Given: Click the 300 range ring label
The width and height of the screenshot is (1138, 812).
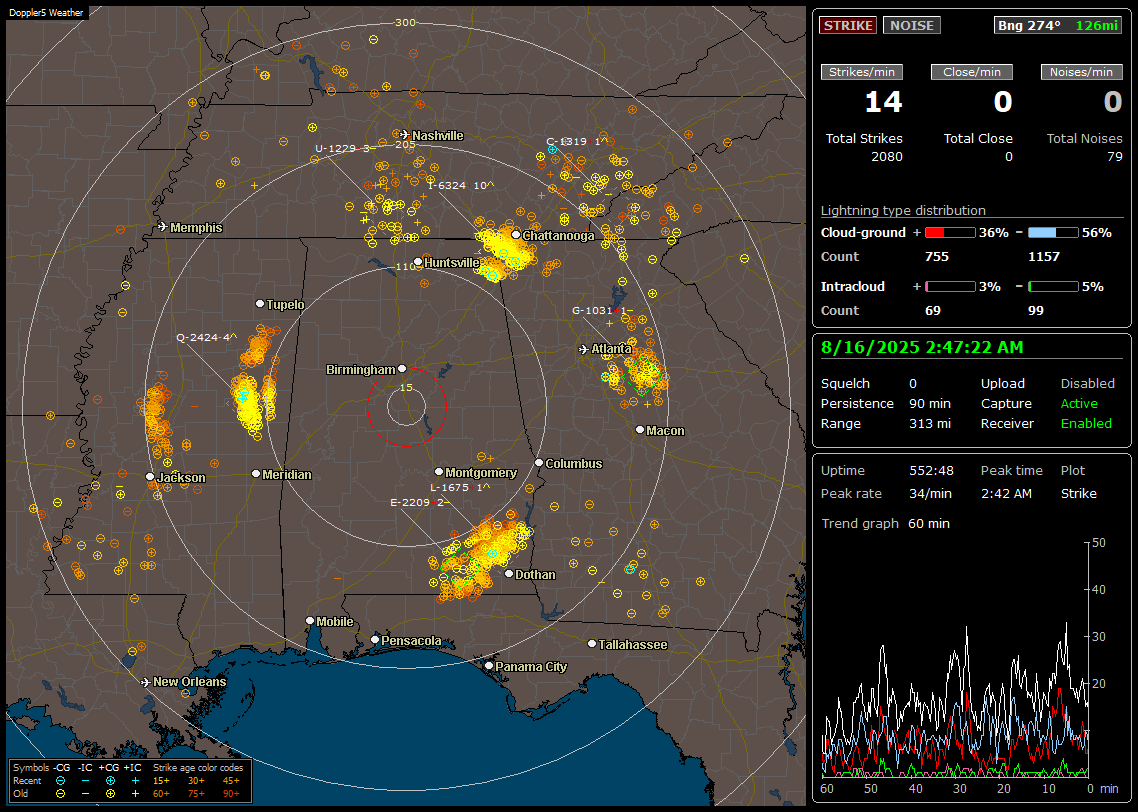Looking at the screenshot, I should pos(405,22).
